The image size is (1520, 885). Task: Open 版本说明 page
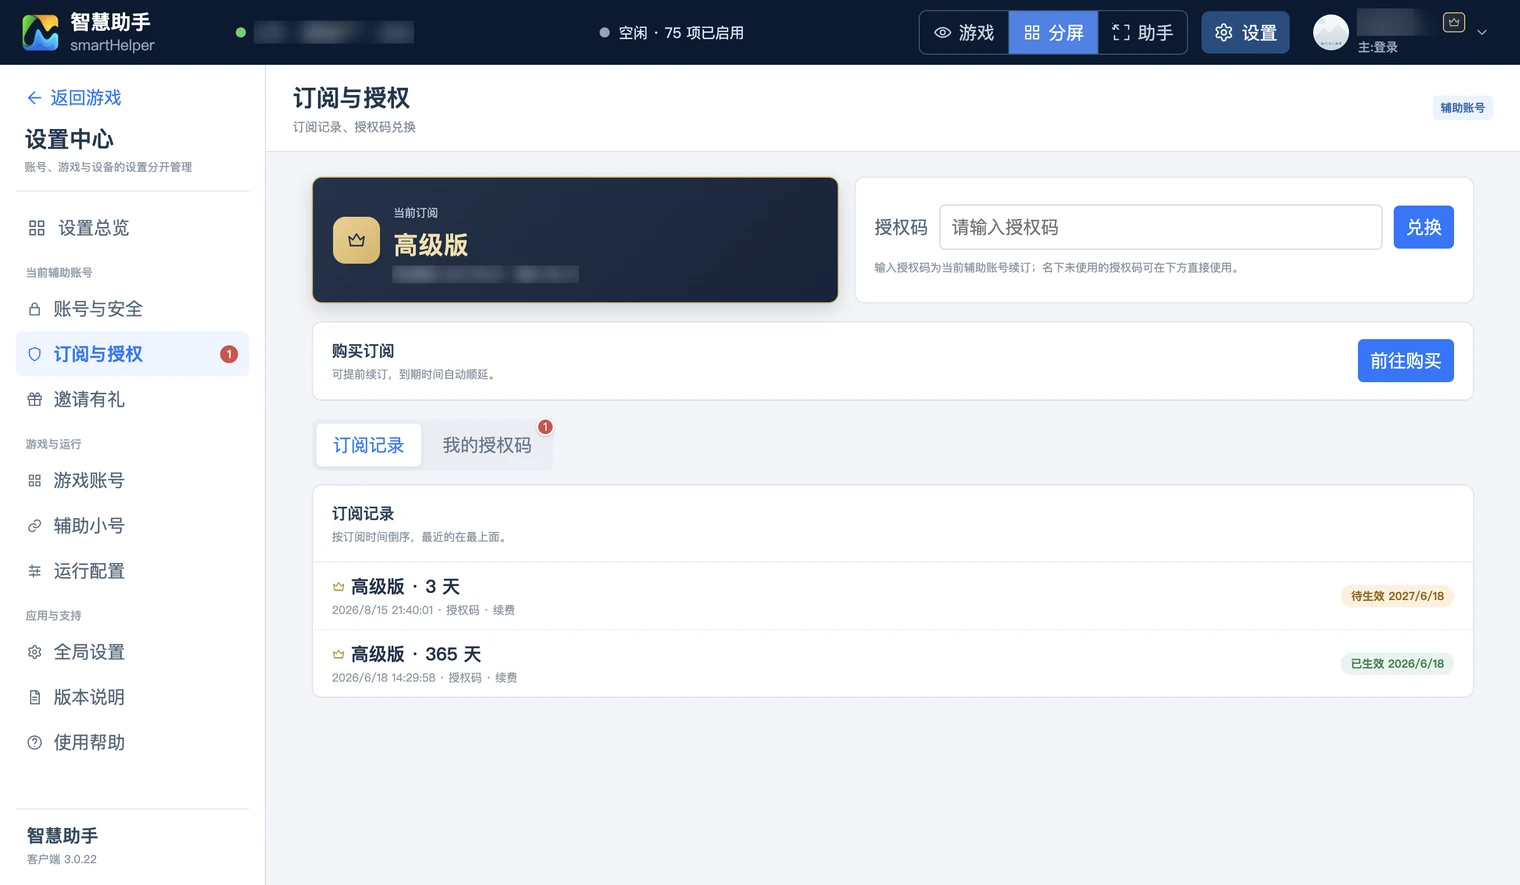(x=132, y=697)
